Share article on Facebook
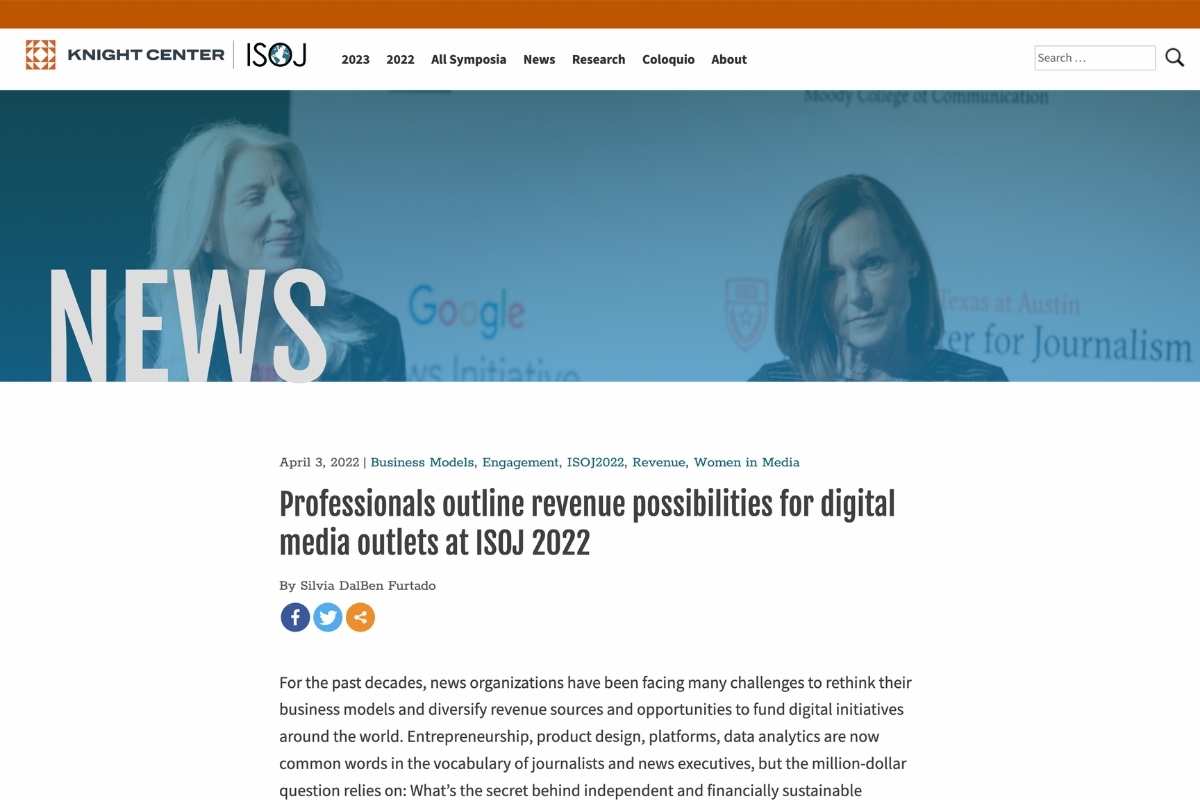Screen dimensions: 1200x800 tap(295, 618)
